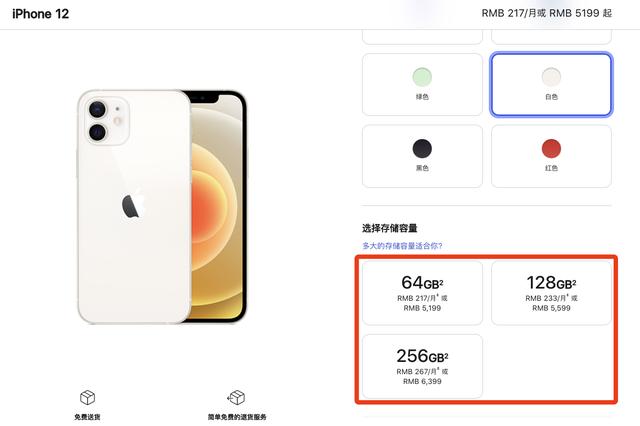Screen dimensions: 640x426
Task: Pick the black color circle
Action: tap(422, 149)
